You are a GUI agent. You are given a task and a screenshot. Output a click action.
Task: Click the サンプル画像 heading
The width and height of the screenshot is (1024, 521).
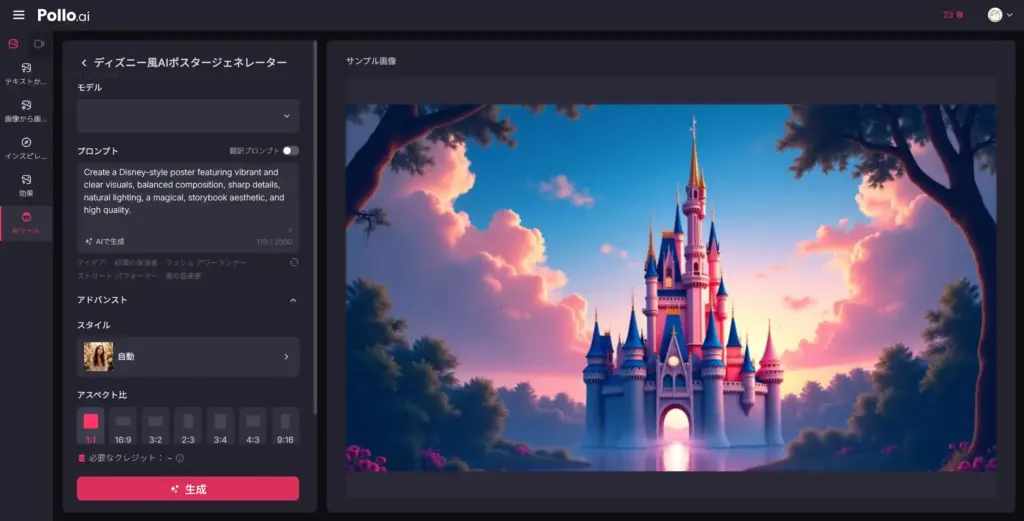pos(371,61)
